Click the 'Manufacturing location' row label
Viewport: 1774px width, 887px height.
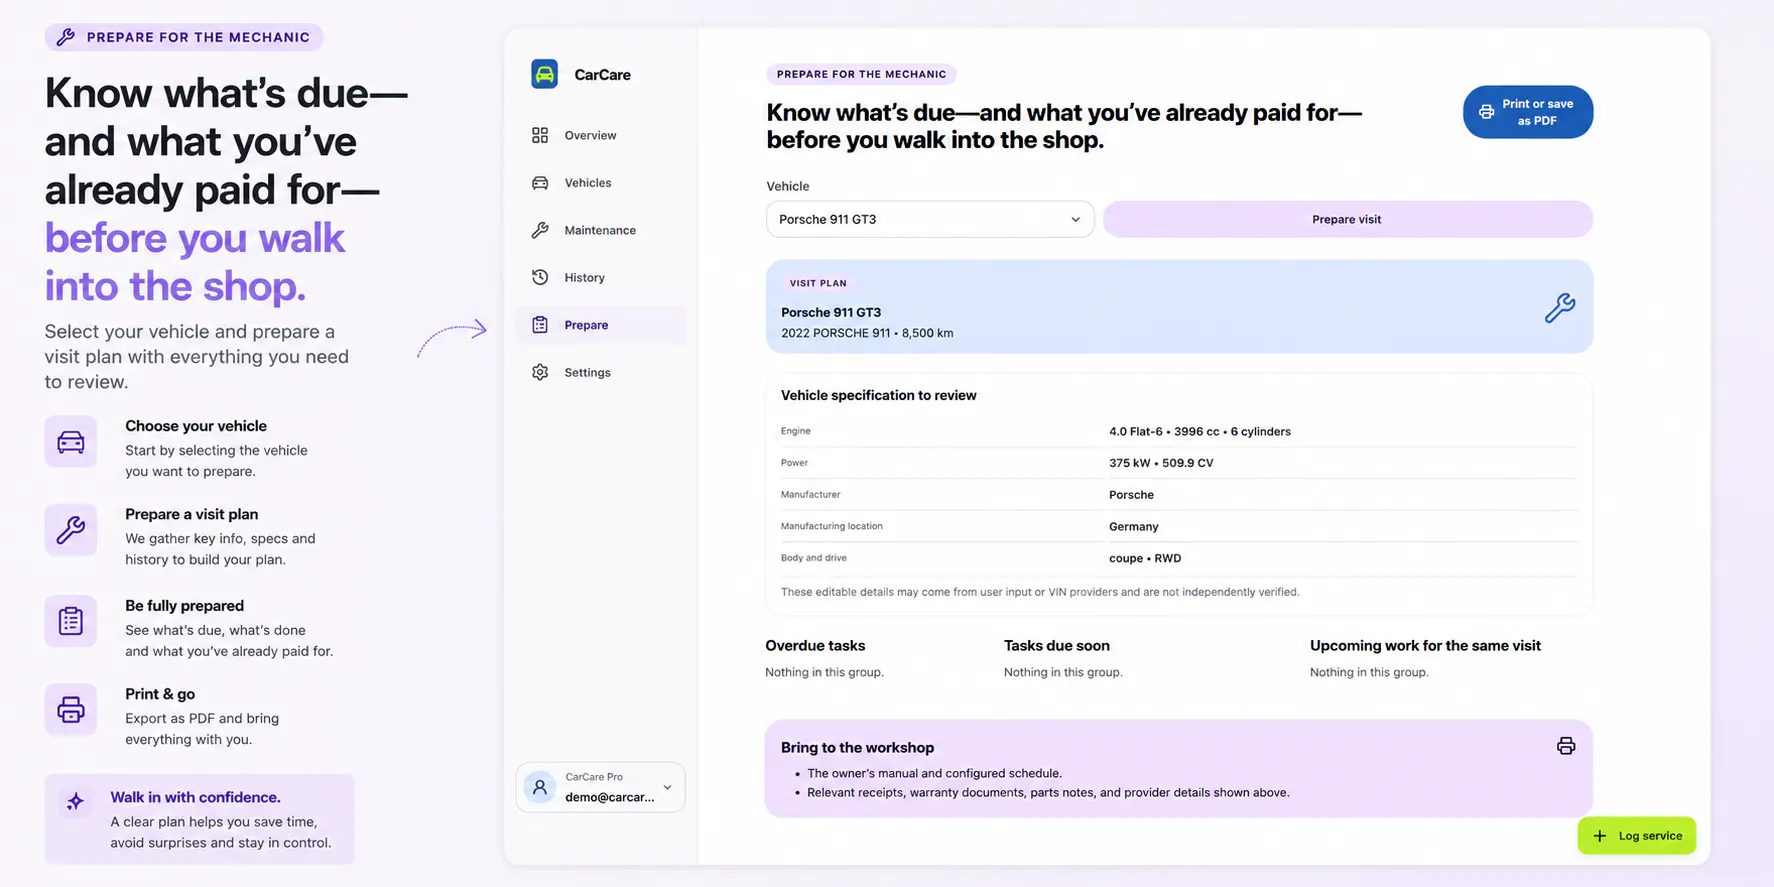pos(831,526)
